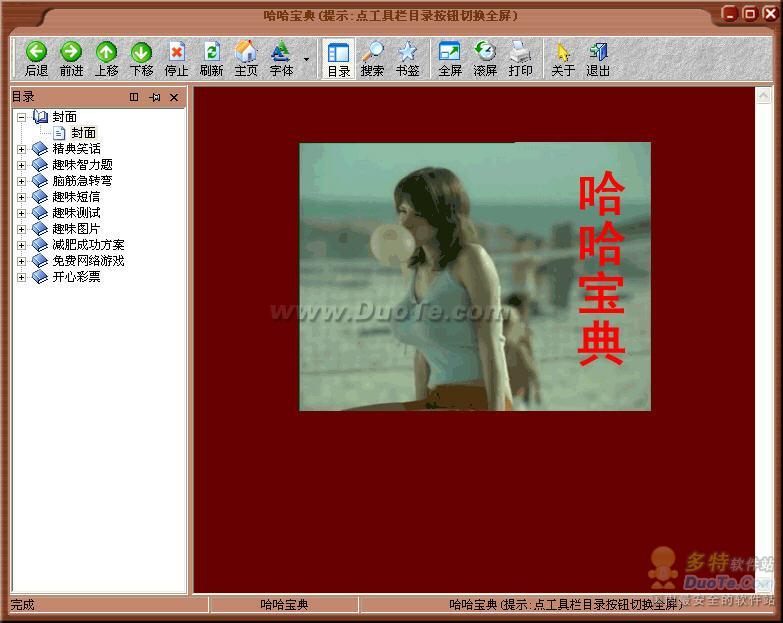Open the 字体 (Font) dropdown arrow
Viewport: 783px width, 623px height.
pos(306,59)
